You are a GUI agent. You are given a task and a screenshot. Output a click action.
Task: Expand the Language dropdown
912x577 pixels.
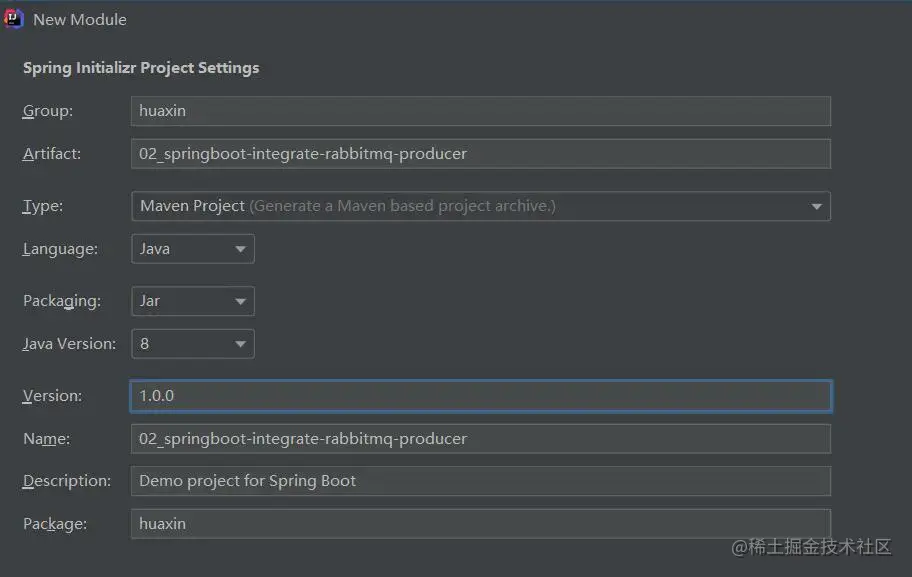click(193, 249)
